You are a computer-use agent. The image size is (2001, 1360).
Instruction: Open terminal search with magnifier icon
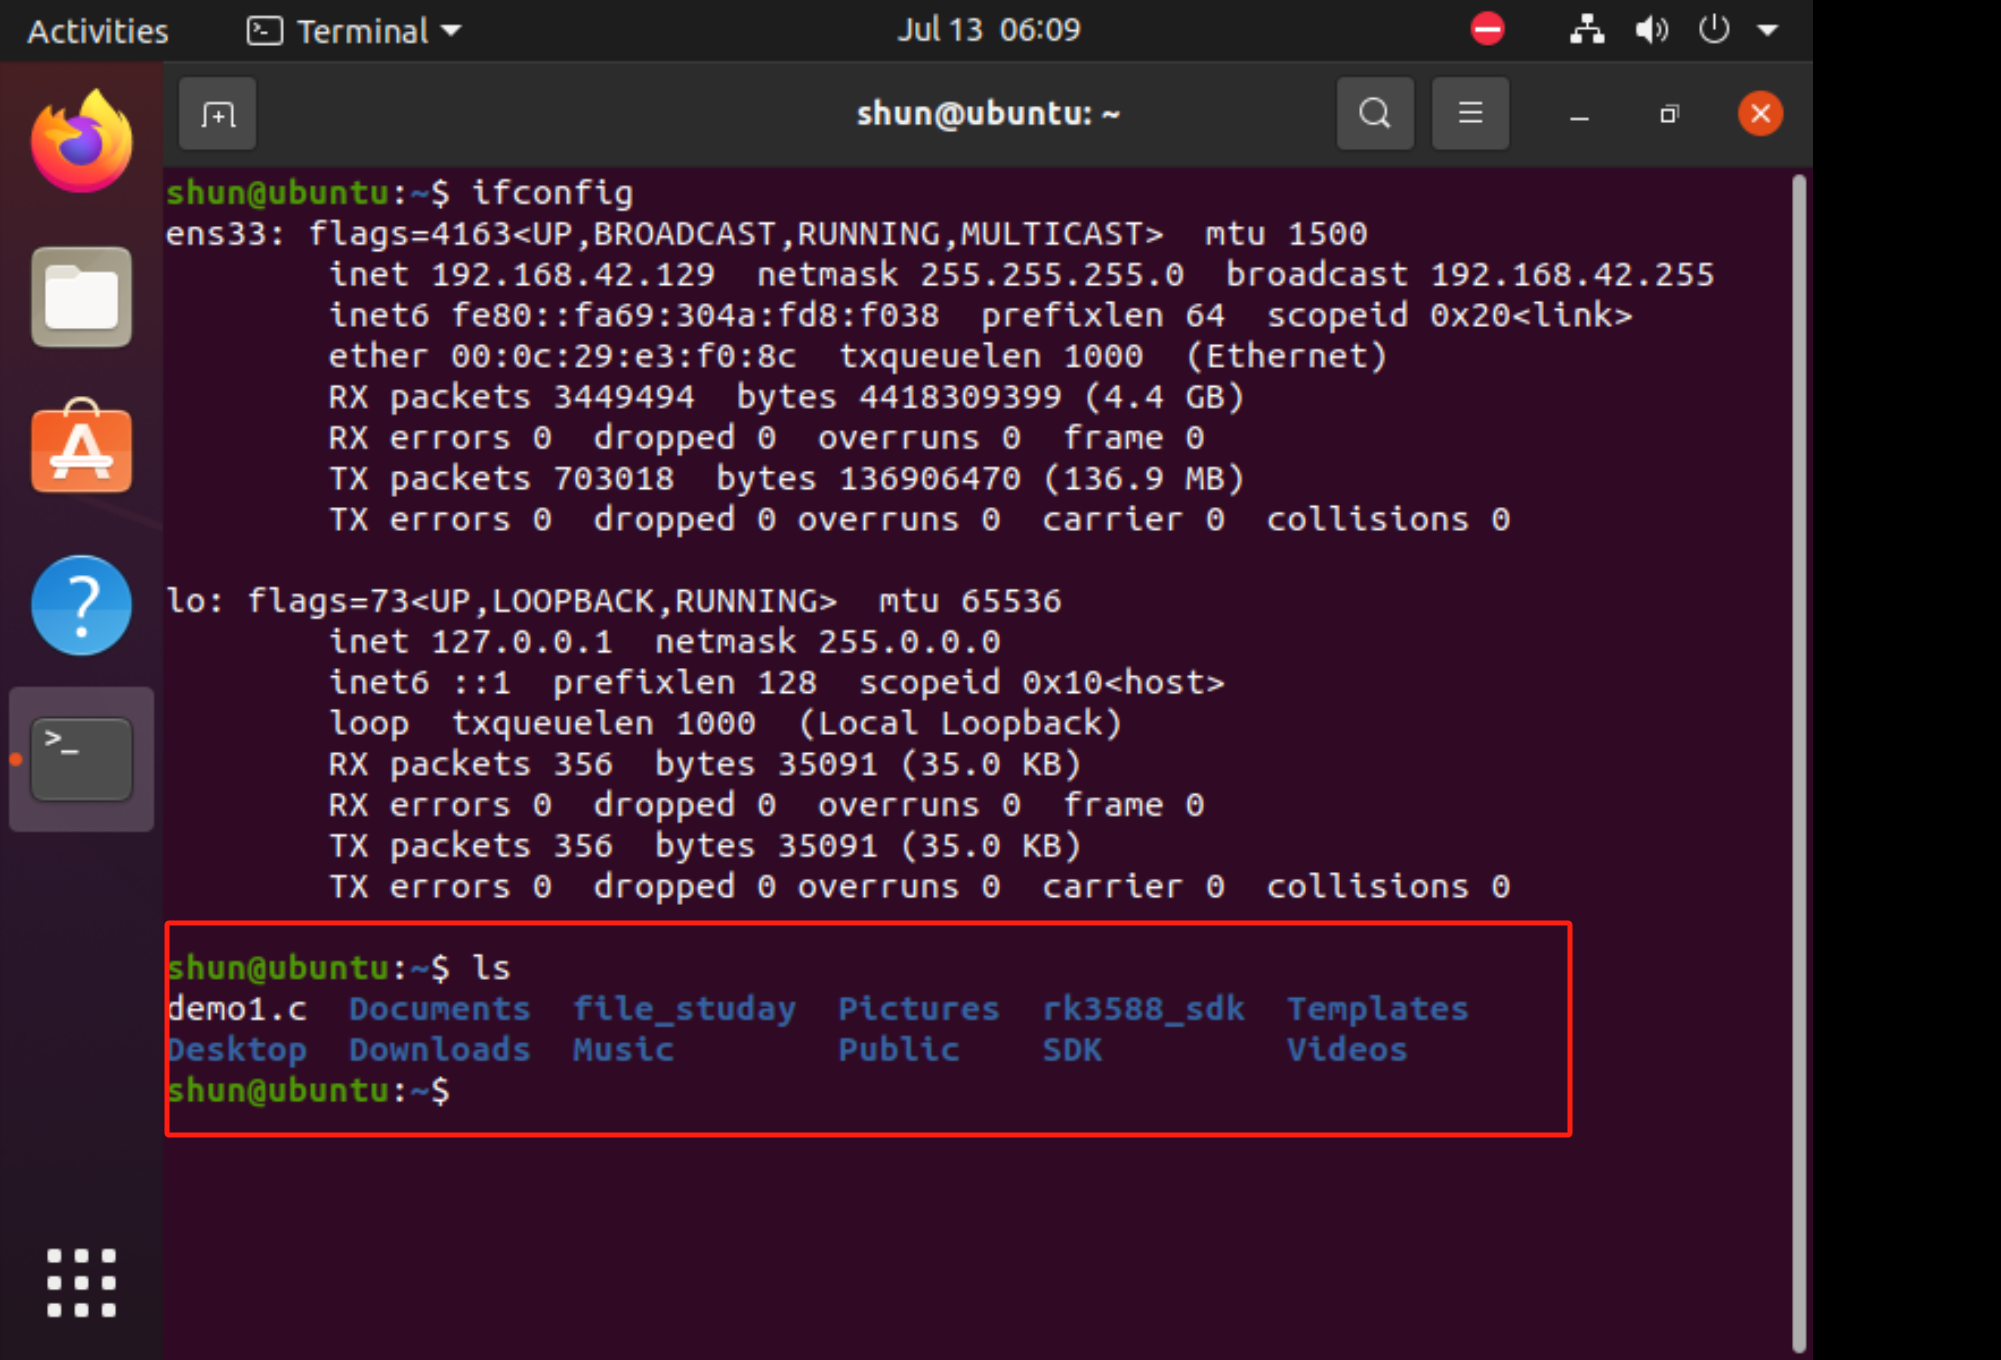[1375, 114]
